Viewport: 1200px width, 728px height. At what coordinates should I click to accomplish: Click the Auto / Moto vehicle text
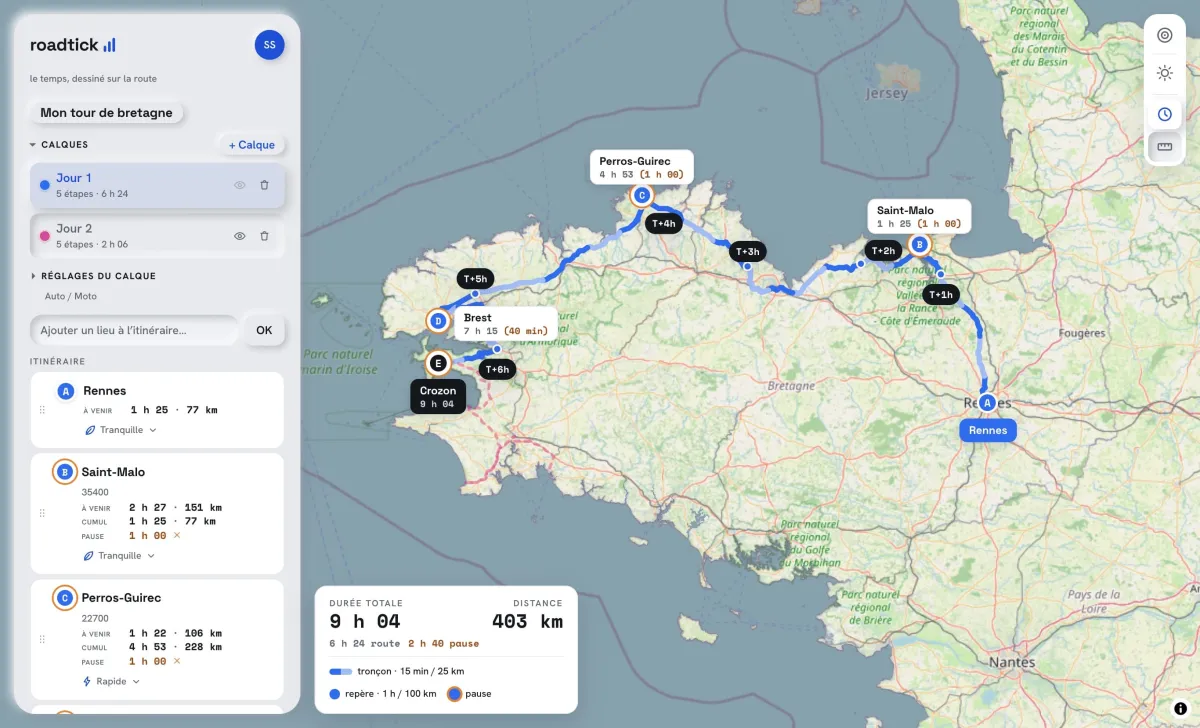[x=71, y=297]
